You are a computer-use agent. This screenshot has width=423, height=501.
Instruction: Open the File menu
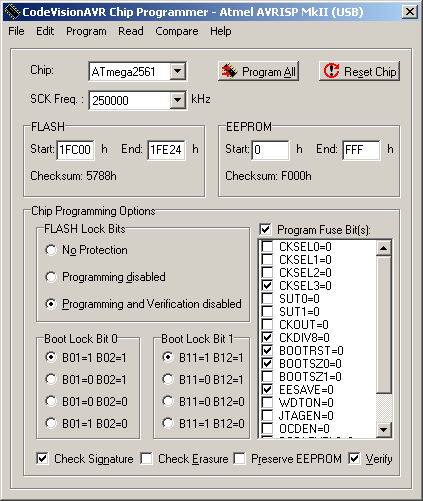pyautogui.click(x=16, y=31)
